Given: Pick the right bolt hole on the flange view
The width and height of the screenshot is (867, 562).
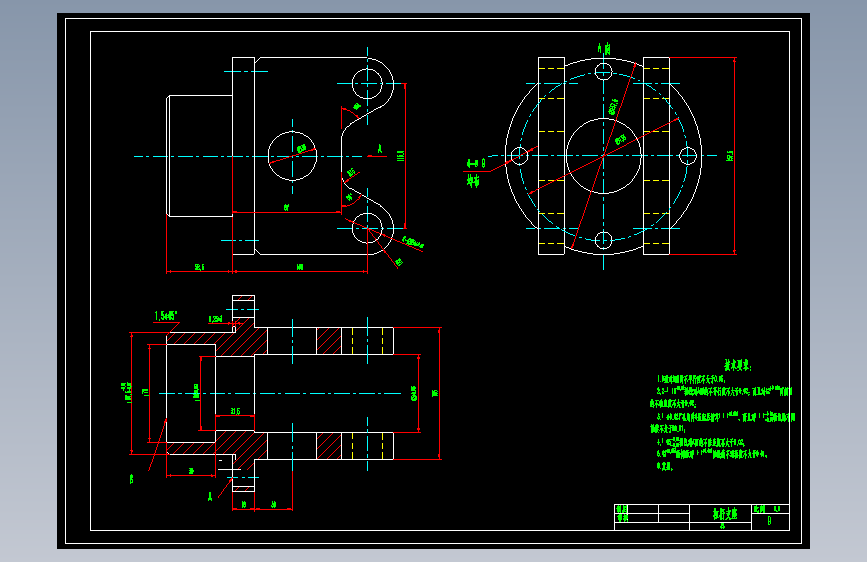Looking at the screenshot, I should coord(688,156).
